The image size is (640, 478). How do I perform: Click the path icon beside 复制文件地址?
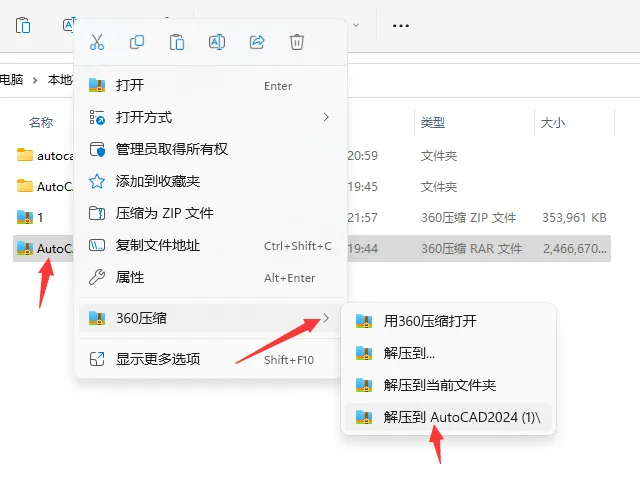(x=97, y=245)
